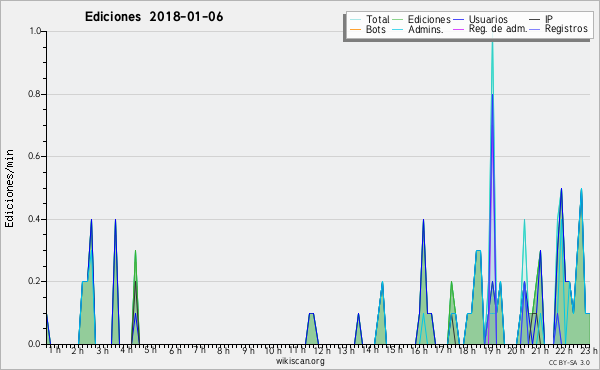
Task: Click the Ediciones legend label
Action: pyautogui.click(x=429, y=19)
